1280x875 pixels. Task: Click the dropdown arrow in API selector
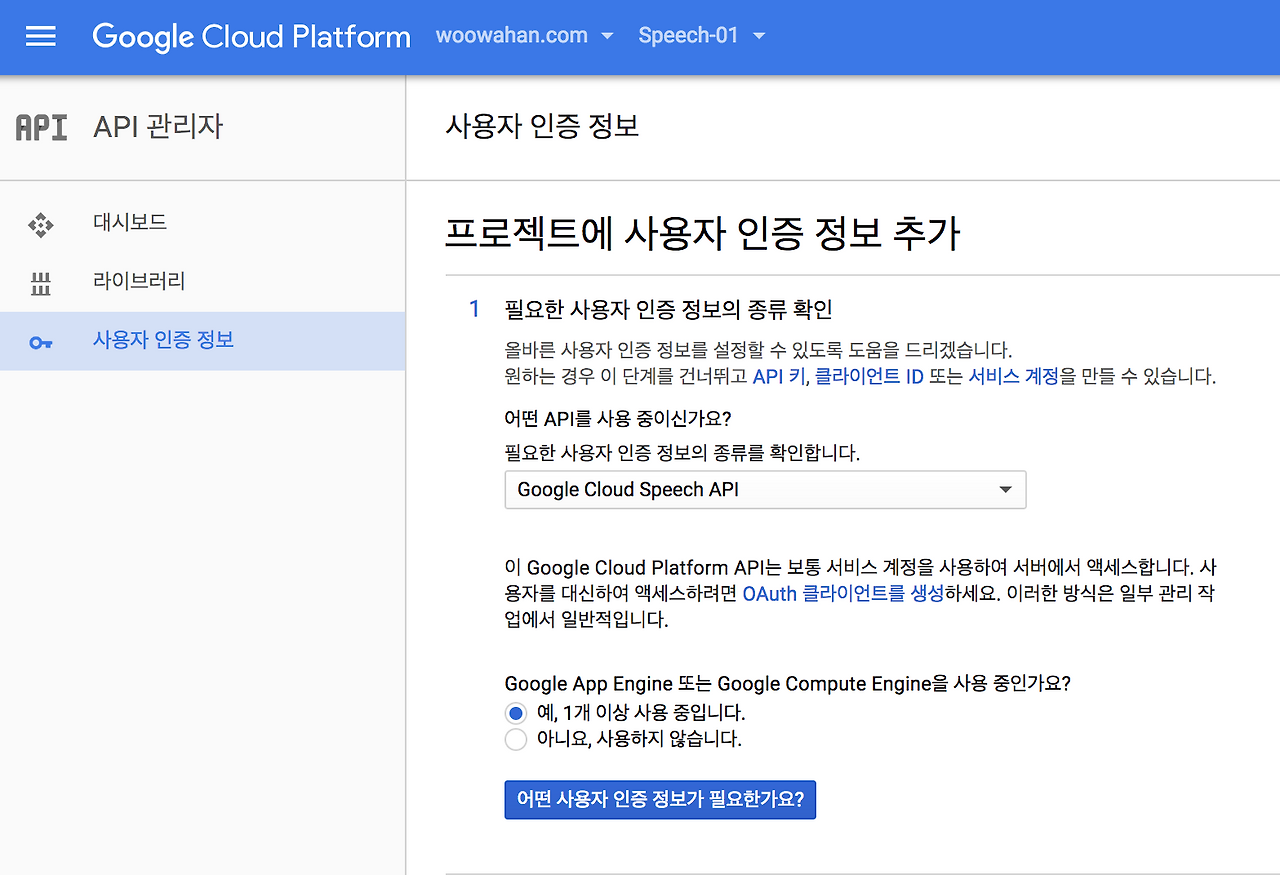[x=1005, y=490]
